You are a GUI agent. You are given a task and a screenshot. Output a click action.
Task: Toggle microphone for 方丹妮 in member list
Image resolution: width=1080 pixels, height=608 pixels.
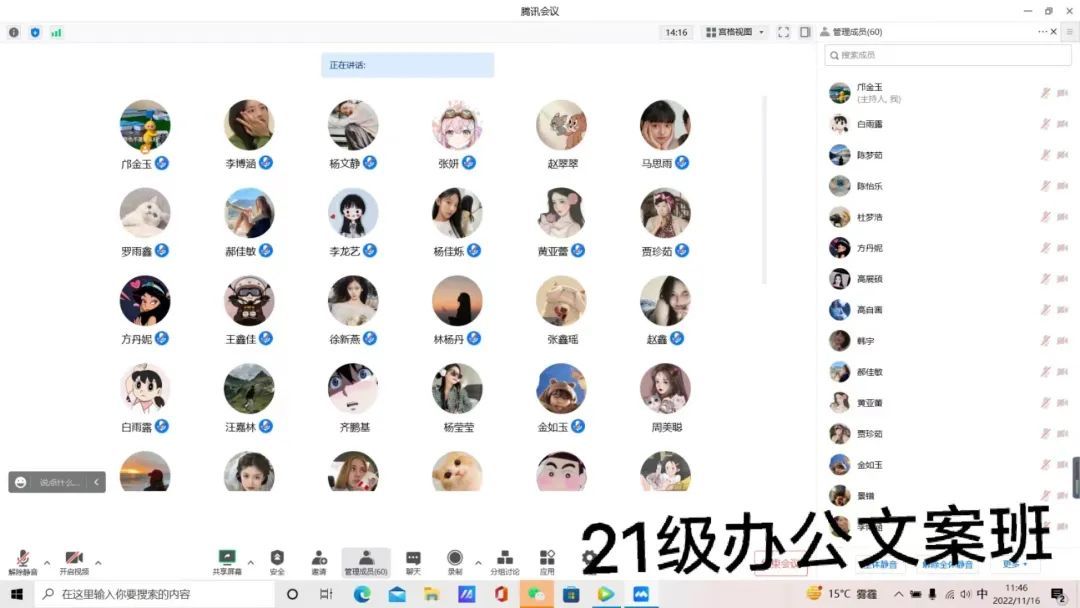tap(1046, 248)
